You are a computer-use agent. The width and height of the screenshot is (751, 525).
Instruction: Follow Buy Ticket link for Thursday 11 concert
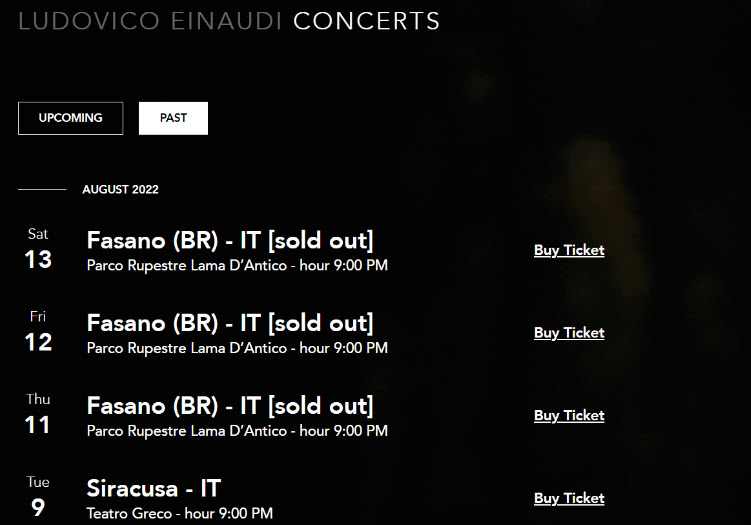[x=569, y=416]
